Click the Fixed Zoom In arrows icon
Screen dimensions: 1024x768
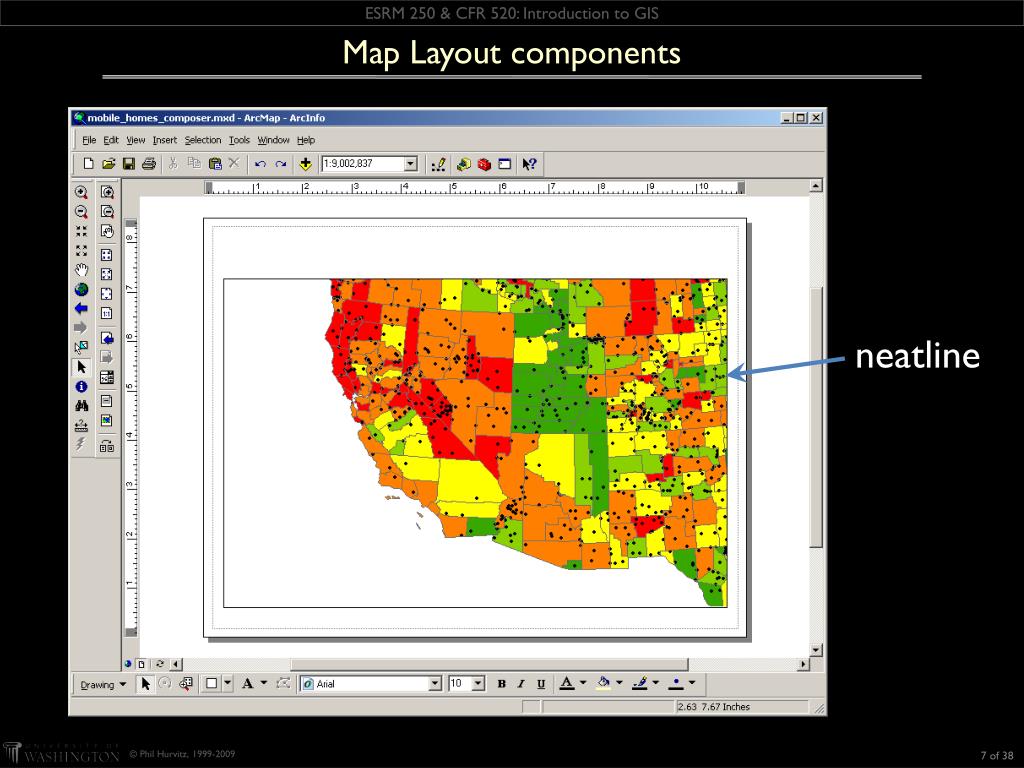(x=81, y=231)
